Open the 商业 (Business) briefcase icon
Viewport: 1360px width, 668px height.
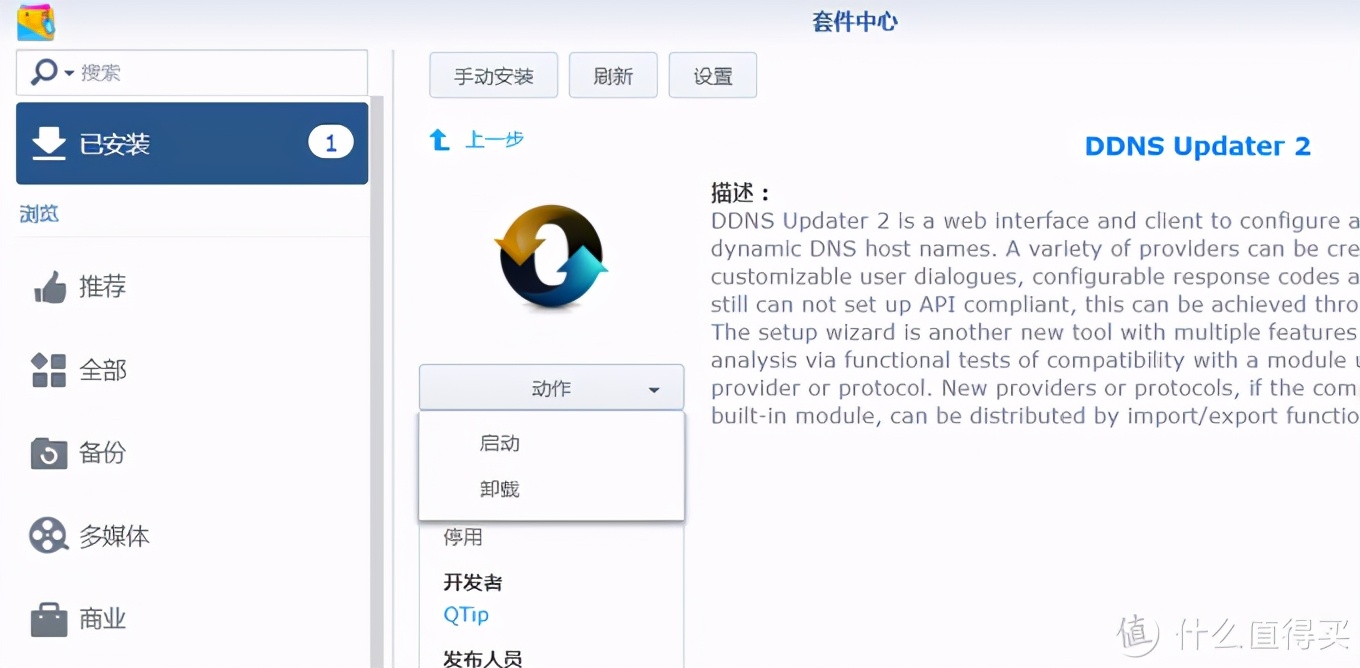48,618
